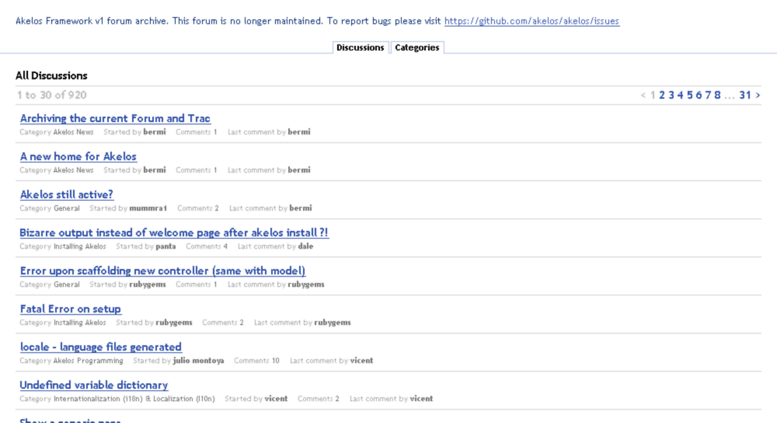This screenshot has height=423, width=777.
Task: Click Akelos News category under Archiving discussion
Action: click(73, 132)
